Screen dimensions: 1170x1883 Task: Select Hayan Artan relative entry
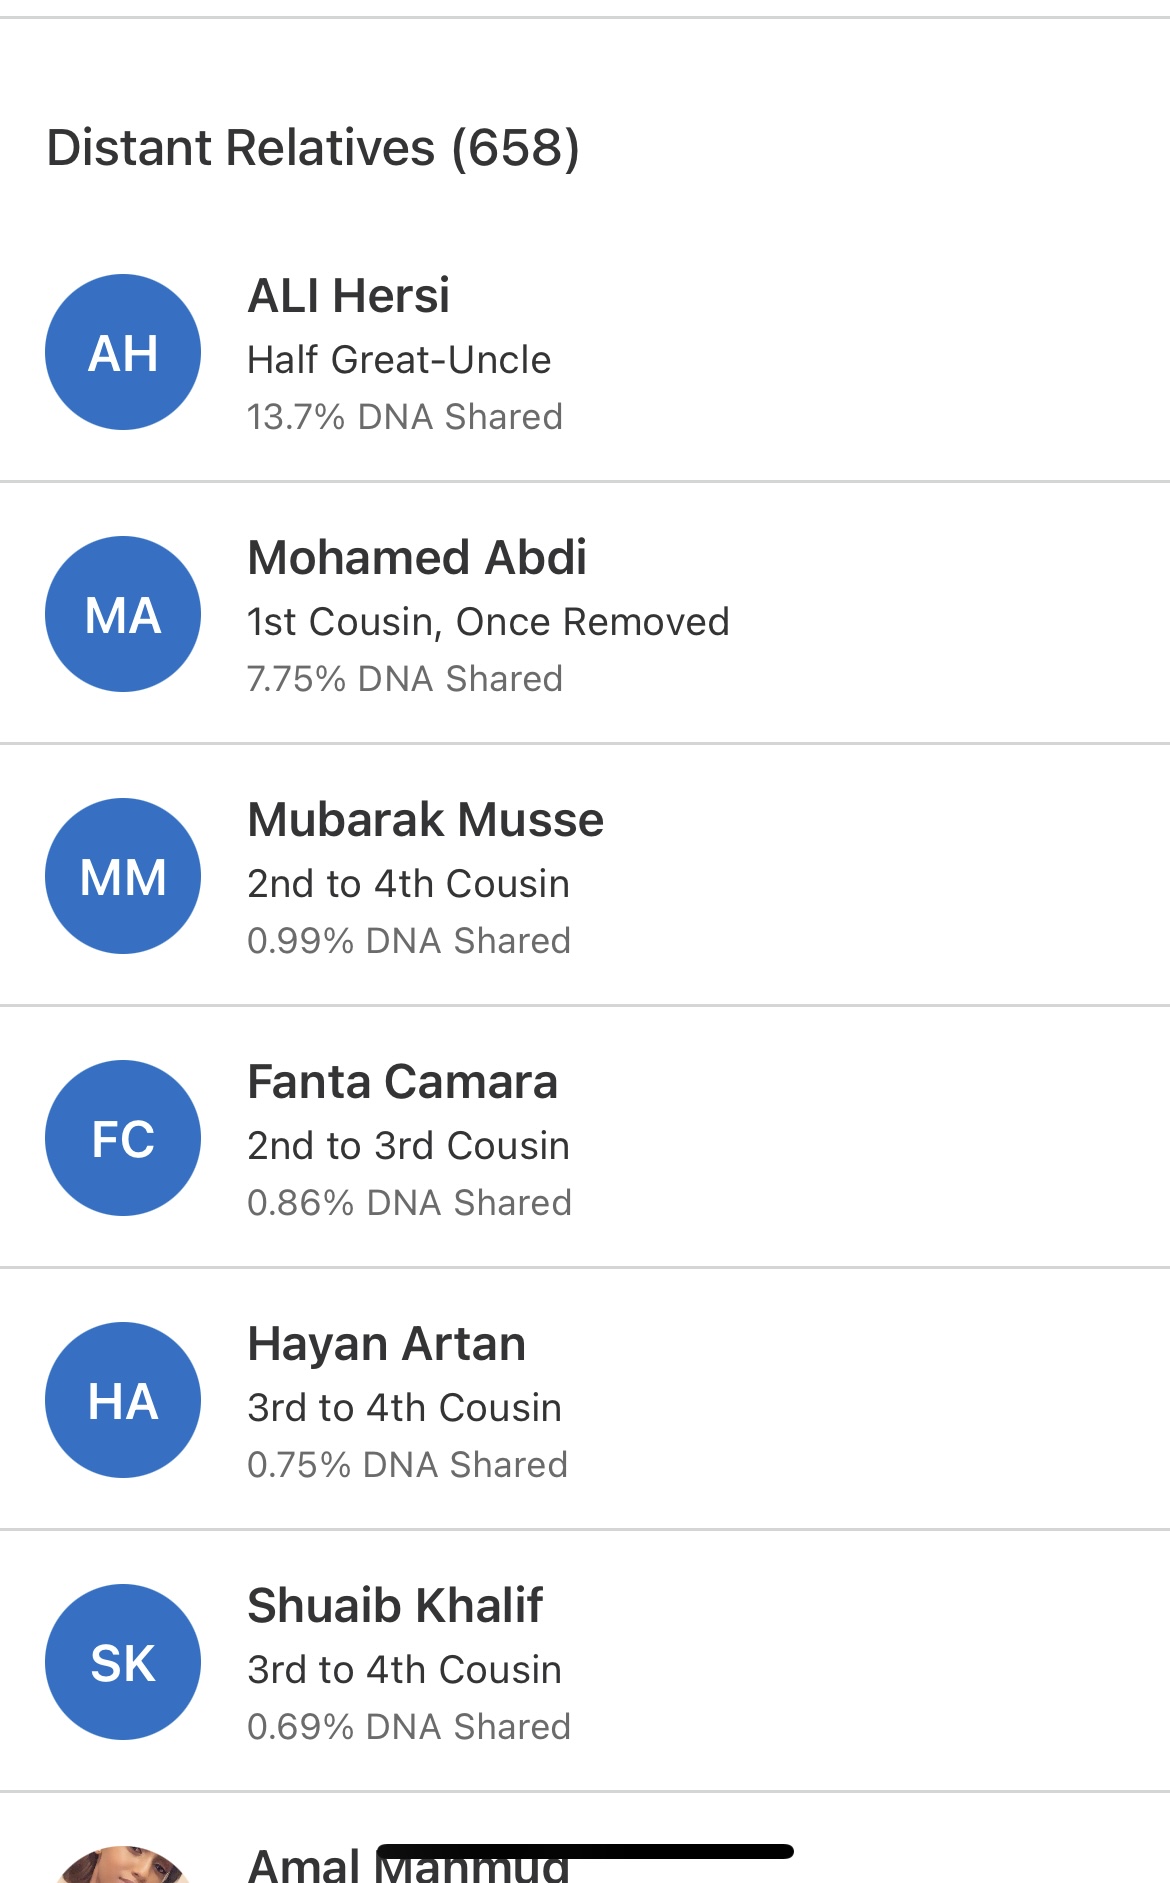386,1344
